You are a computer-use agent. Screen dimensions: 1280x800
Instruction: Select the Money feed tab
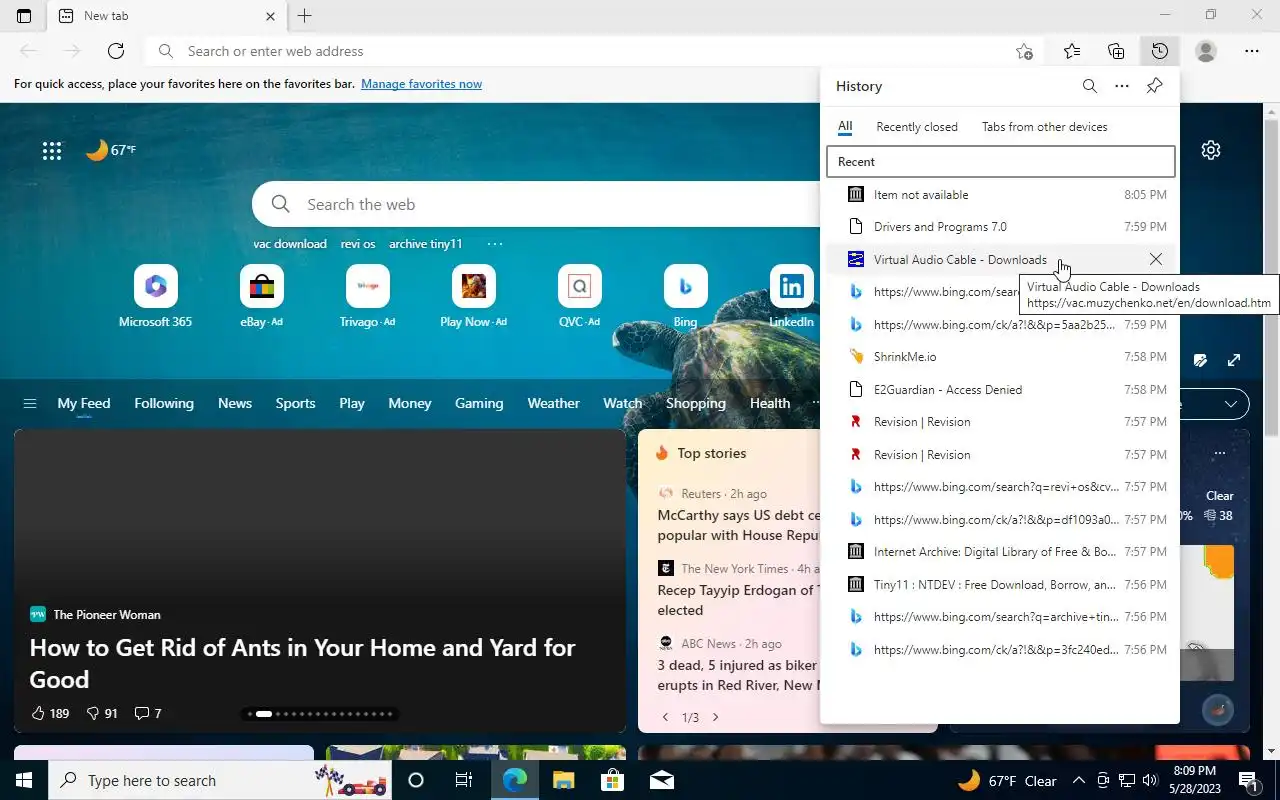click(410, 403)
